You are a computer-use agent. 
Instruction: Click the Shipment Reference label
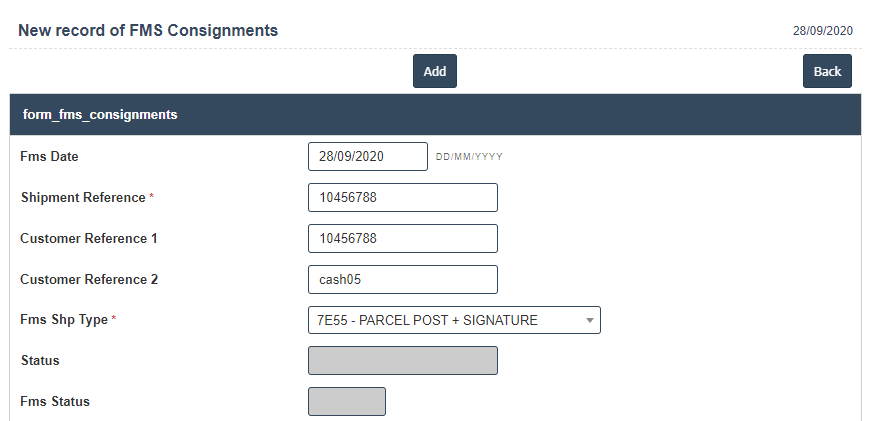pyautogui.click(x=83, y=198)
